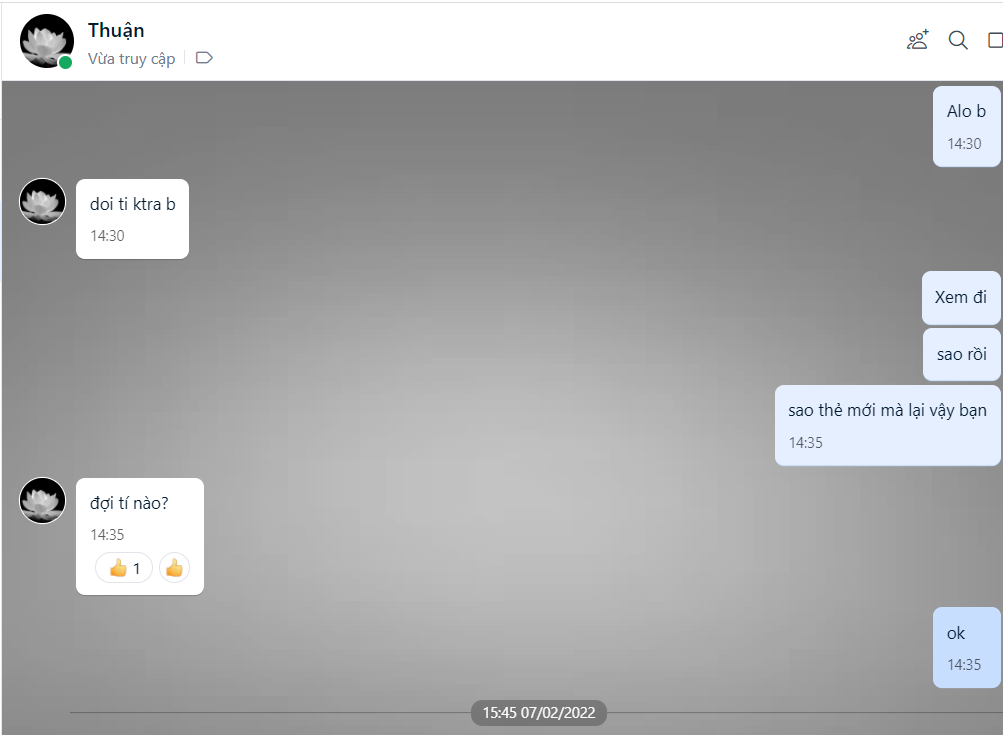View the thumbs-up reaction count of 1
The image size is (1003, 735).
pyautogui.click(x=124, y=568)
